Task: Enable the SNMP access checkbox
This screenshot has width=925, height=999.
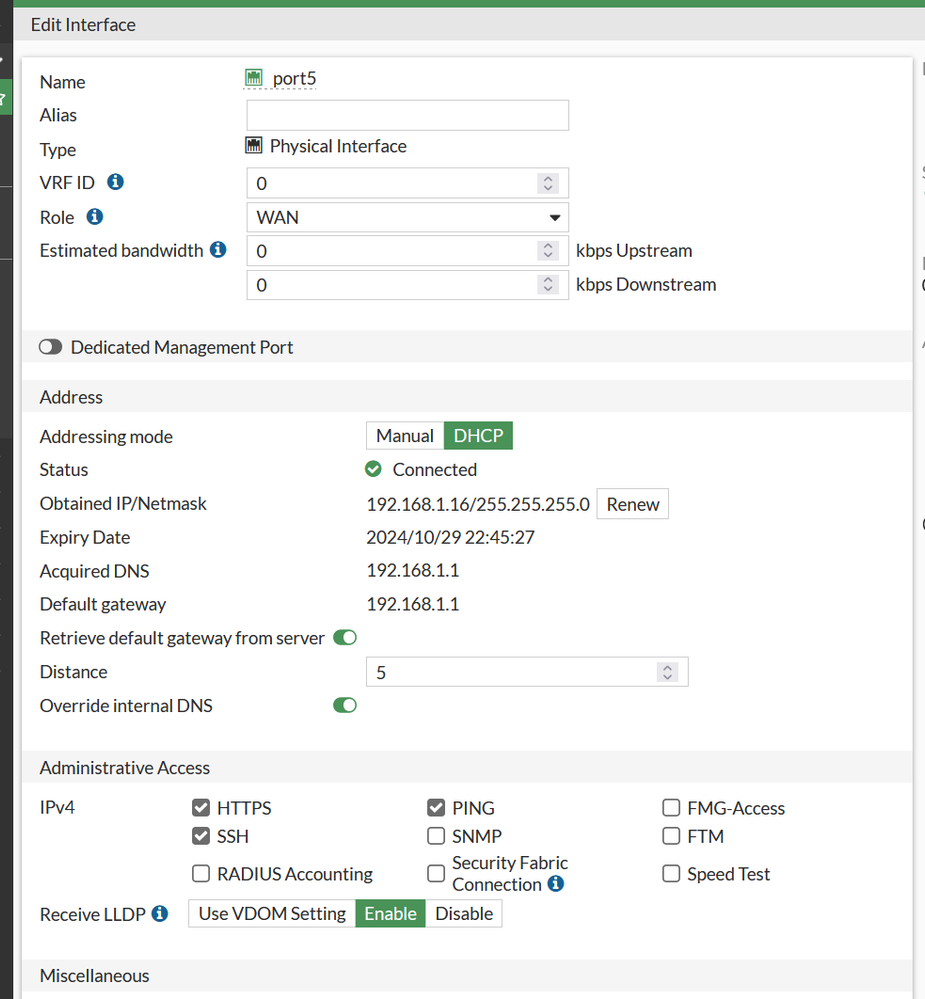Action: (436, 836)
